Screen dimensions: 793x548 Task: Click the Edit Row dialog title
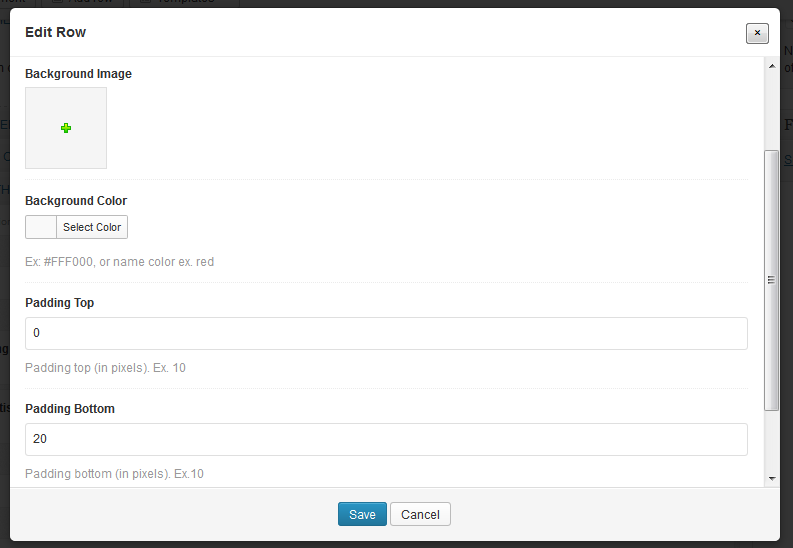pos(55,32)
